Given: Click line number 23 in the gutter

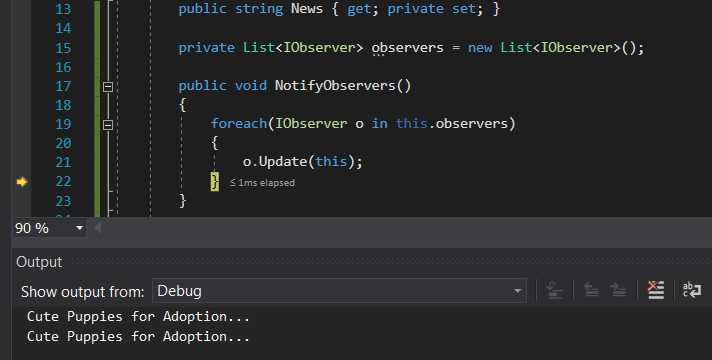Looking at the screenshot, I should pos(63,201).
